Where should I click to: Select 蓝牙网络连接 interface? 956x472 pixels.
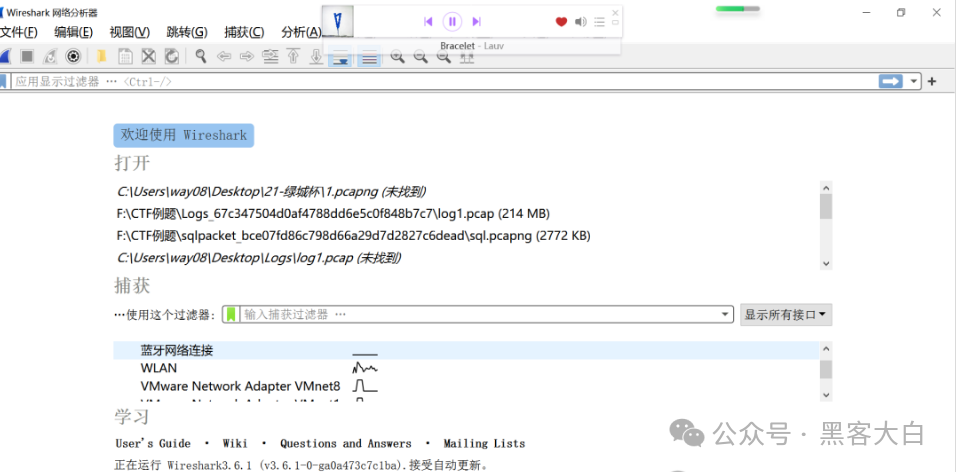pos(177,351)
